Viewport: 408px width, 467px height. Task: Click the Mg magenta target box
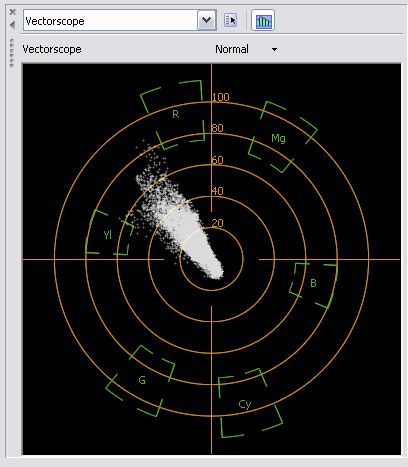click(x=282, y=137)
